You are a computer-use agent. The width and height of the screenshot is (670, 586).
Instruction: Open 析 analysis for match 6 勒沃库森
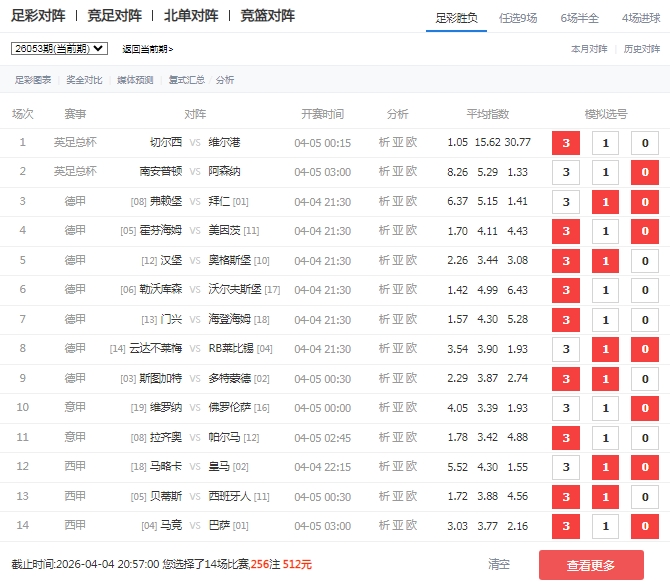click(x=384, y=290)
